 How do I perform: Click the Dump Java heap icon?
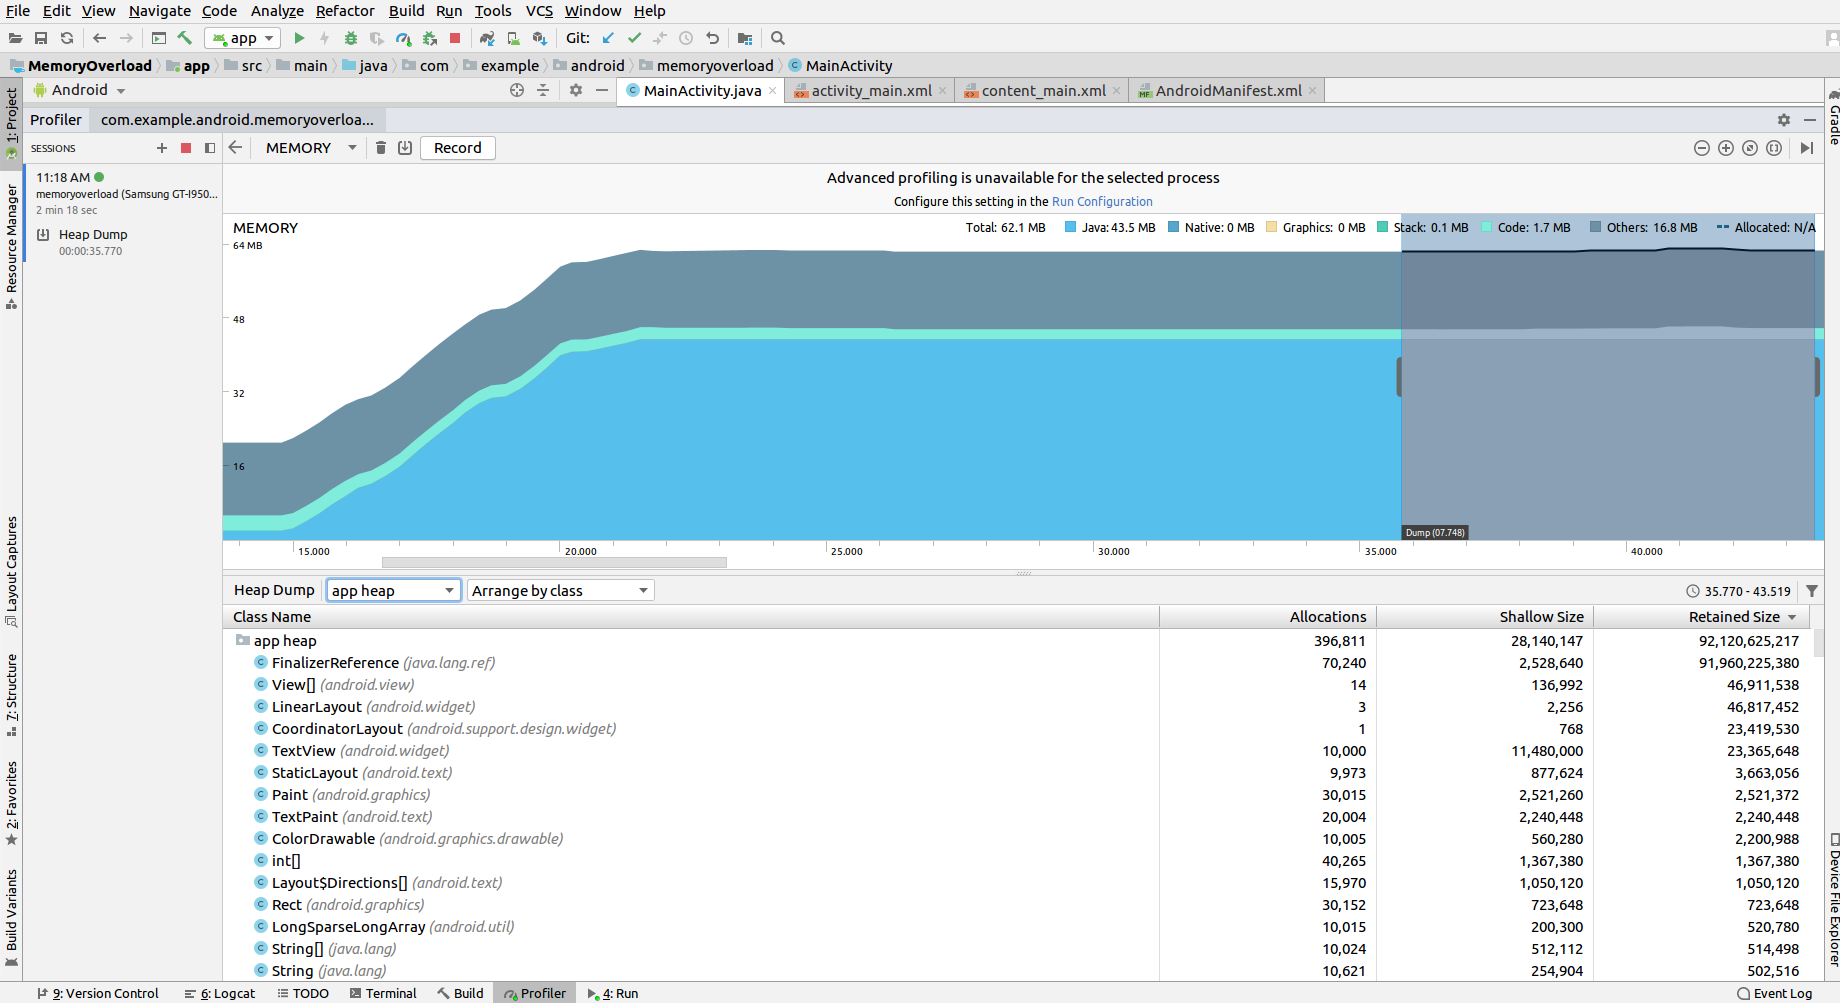405,148
